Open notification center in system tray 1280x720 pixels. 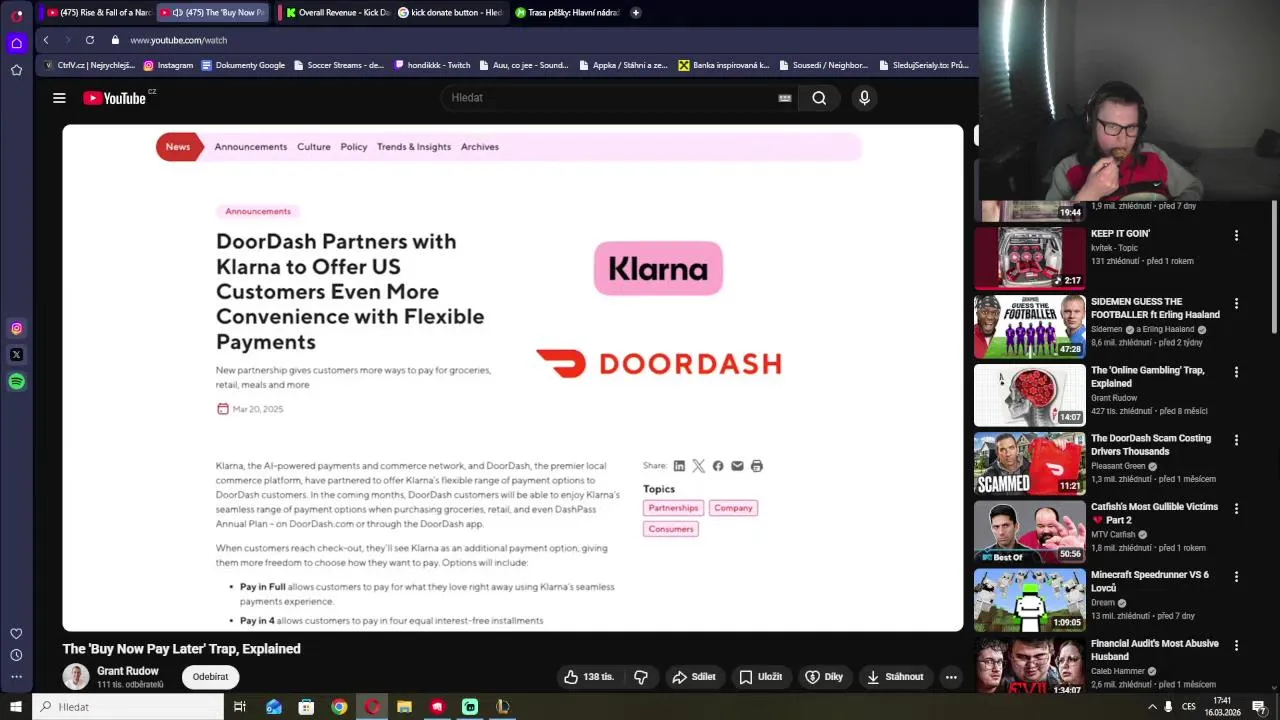(x=1260, y=707)
